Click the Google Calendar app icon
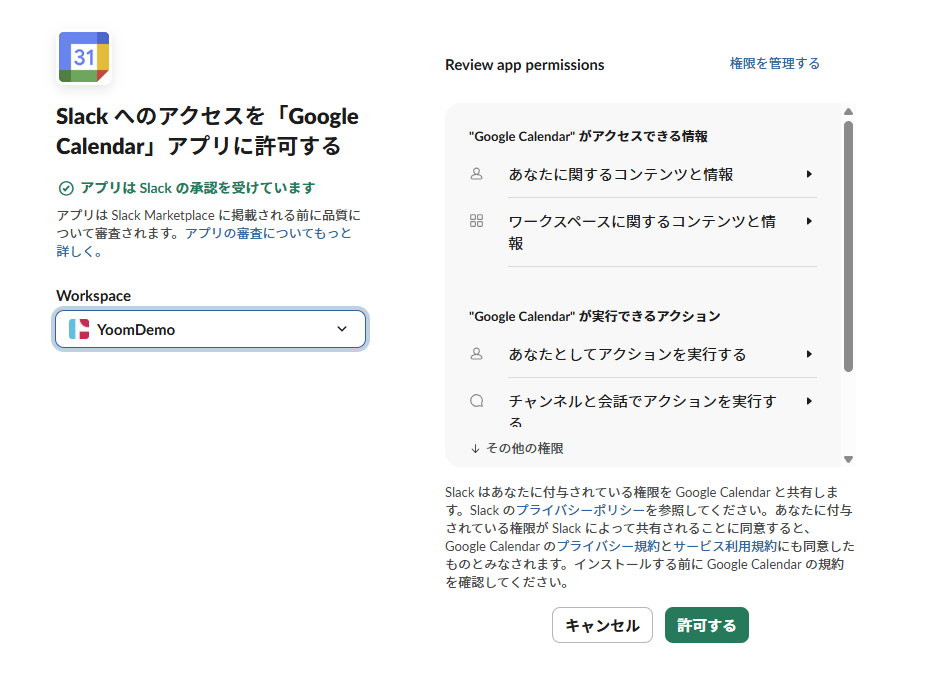 click(x=84, y=57)
